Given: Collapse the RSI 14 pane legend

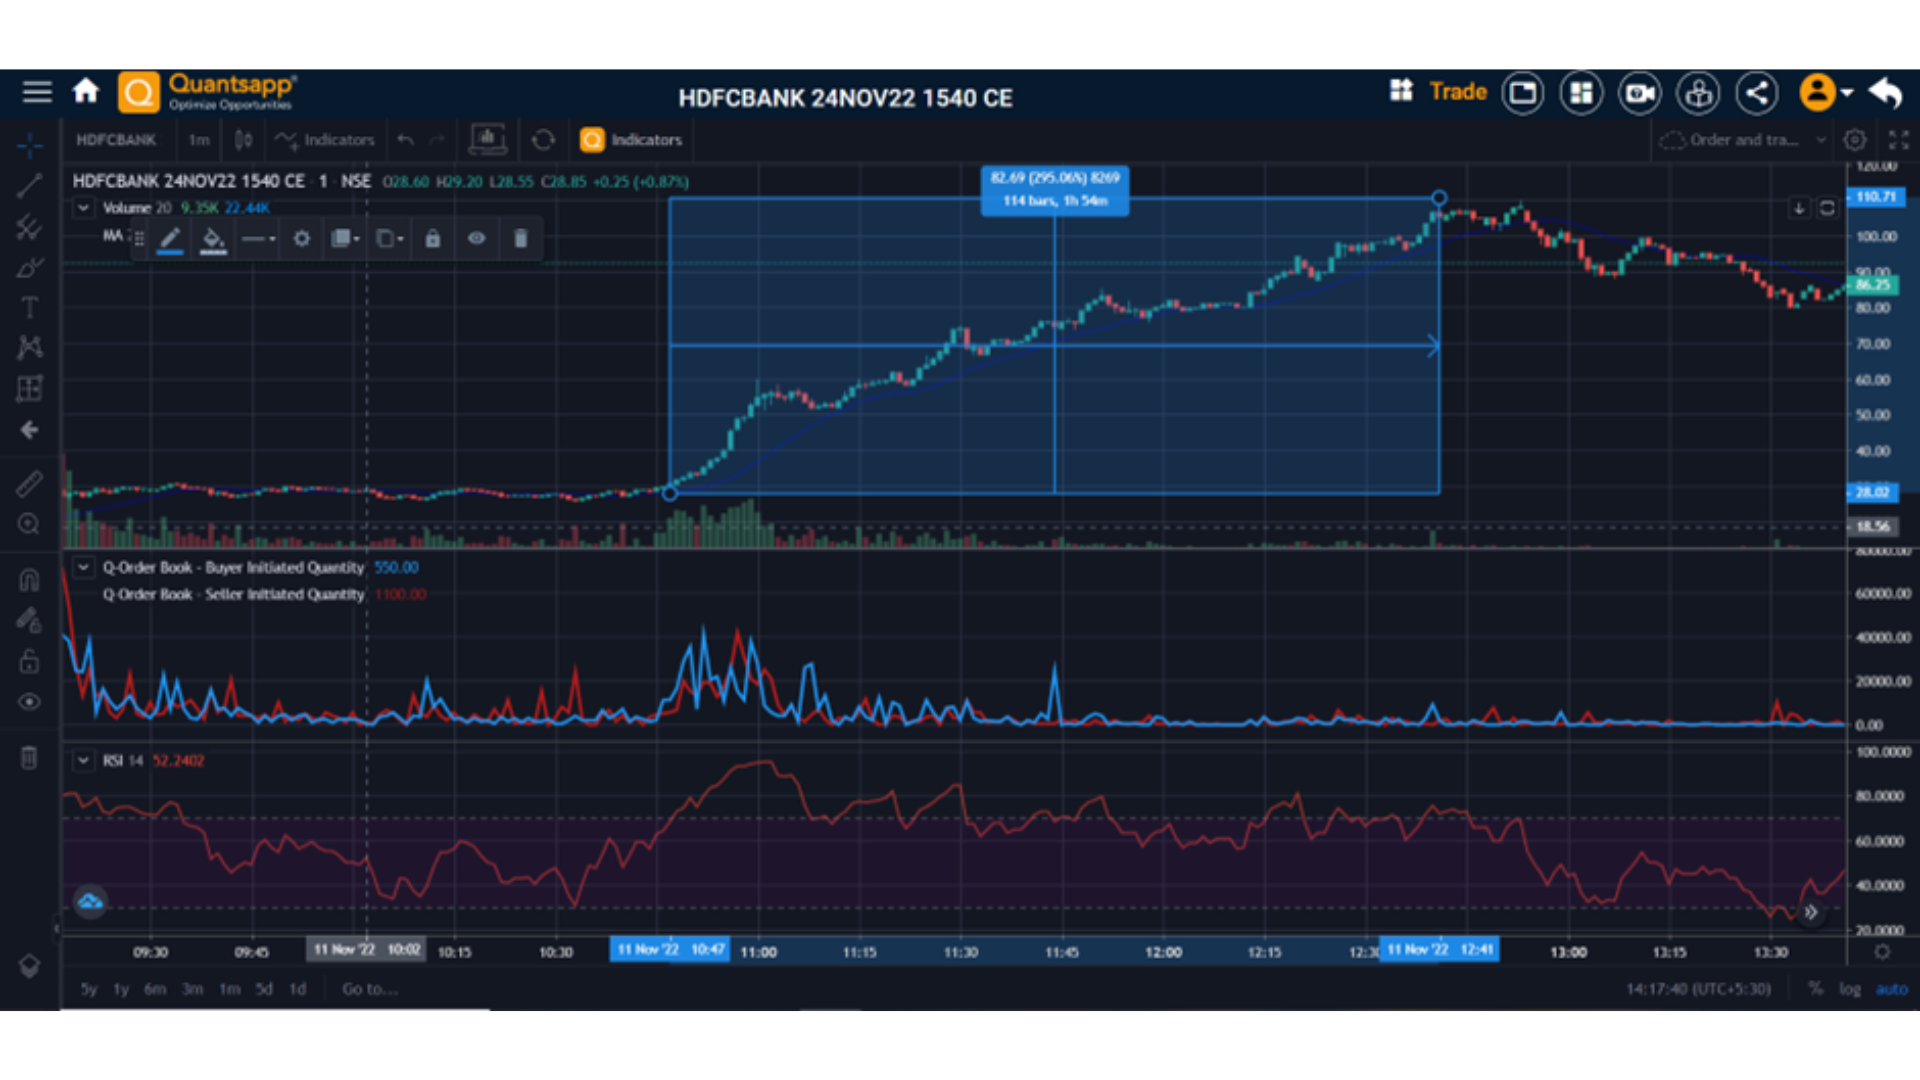Looking at the screenshot, I should tap(84, 760).
